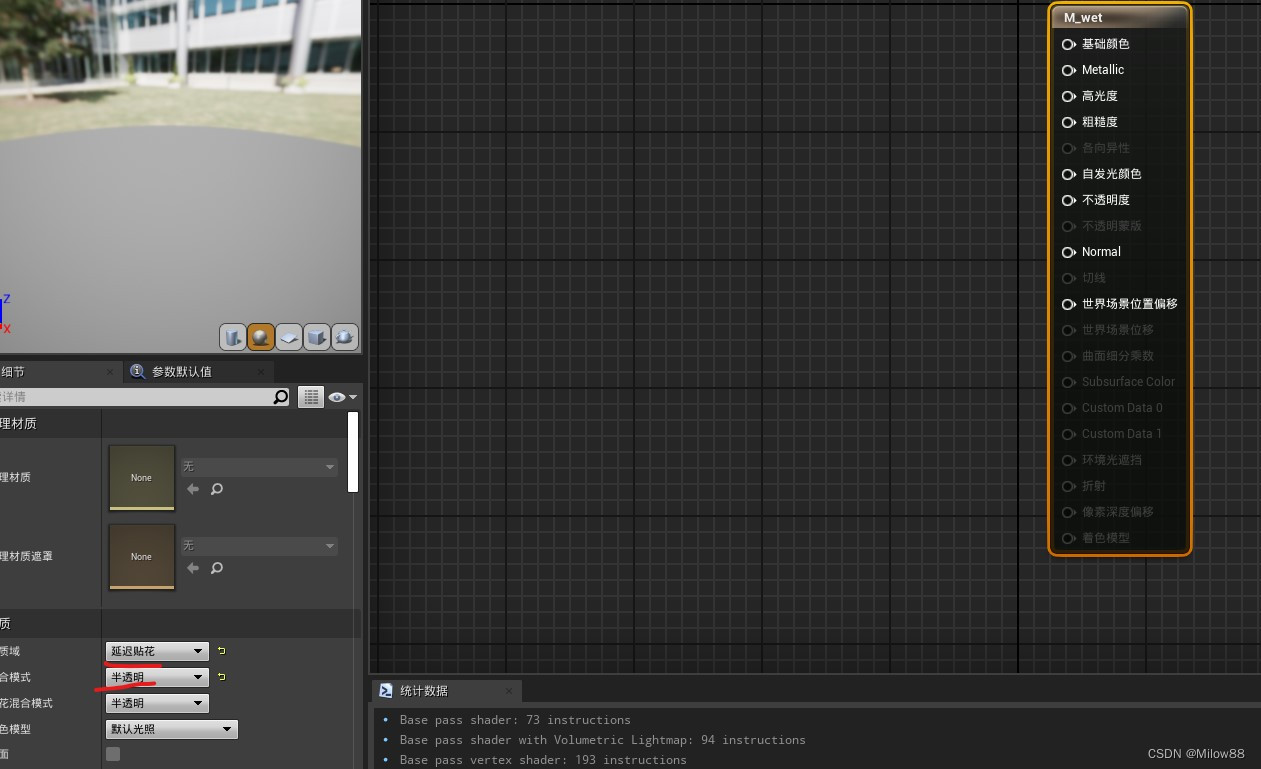Open the details view options eye menu
This screenshot has height=769, width=1261.
[342, 397]
